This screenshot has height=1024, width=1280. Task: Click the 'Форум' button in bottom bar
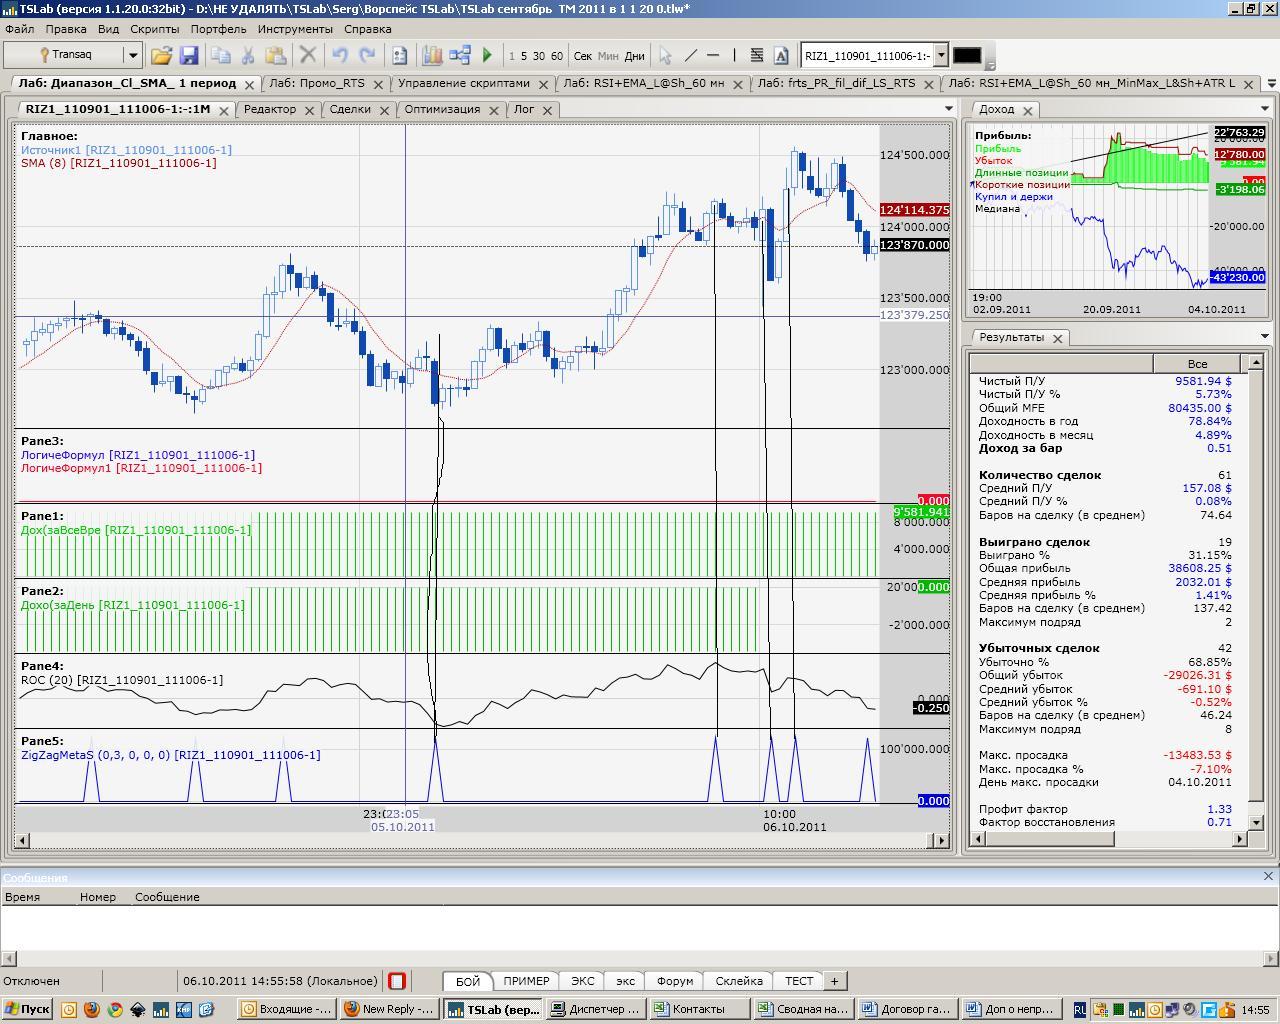[675, 981]
